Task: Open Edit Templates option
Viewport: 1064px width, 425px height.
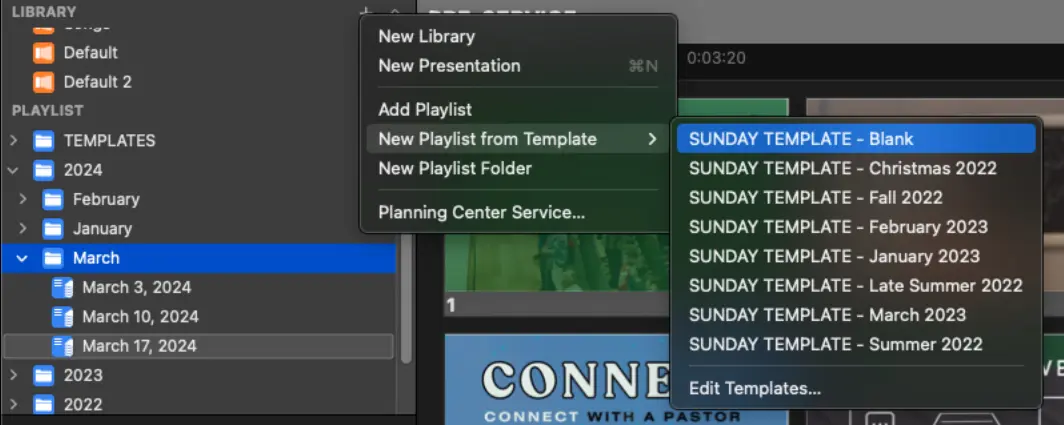Action: 755,388
